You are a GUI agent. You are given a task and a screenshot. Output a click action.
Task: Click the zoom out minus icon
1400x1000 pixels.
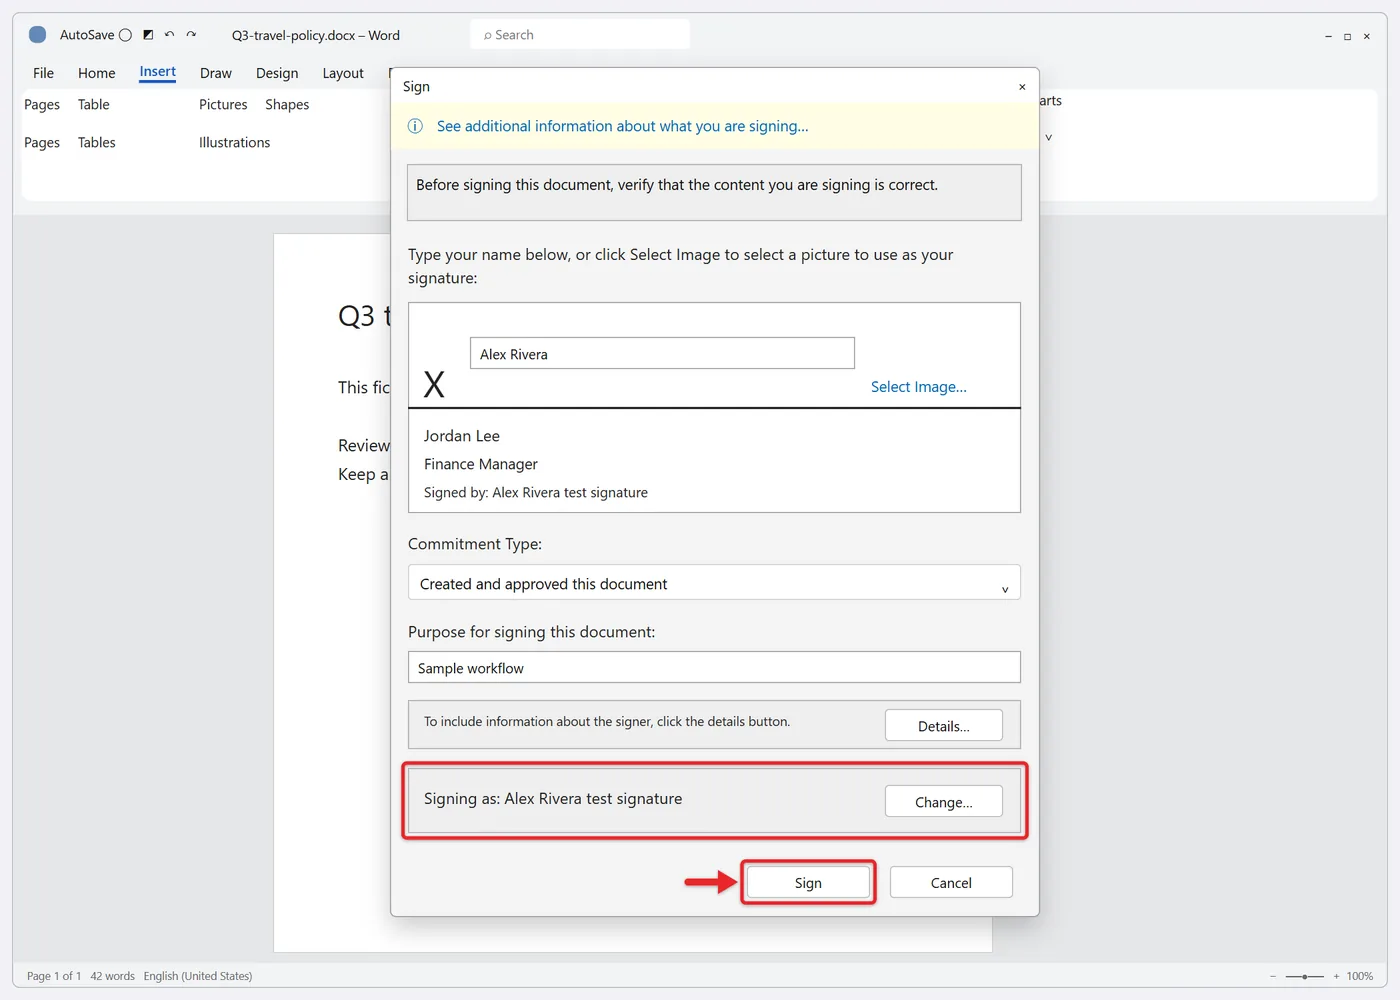(x=1273, y=976)
